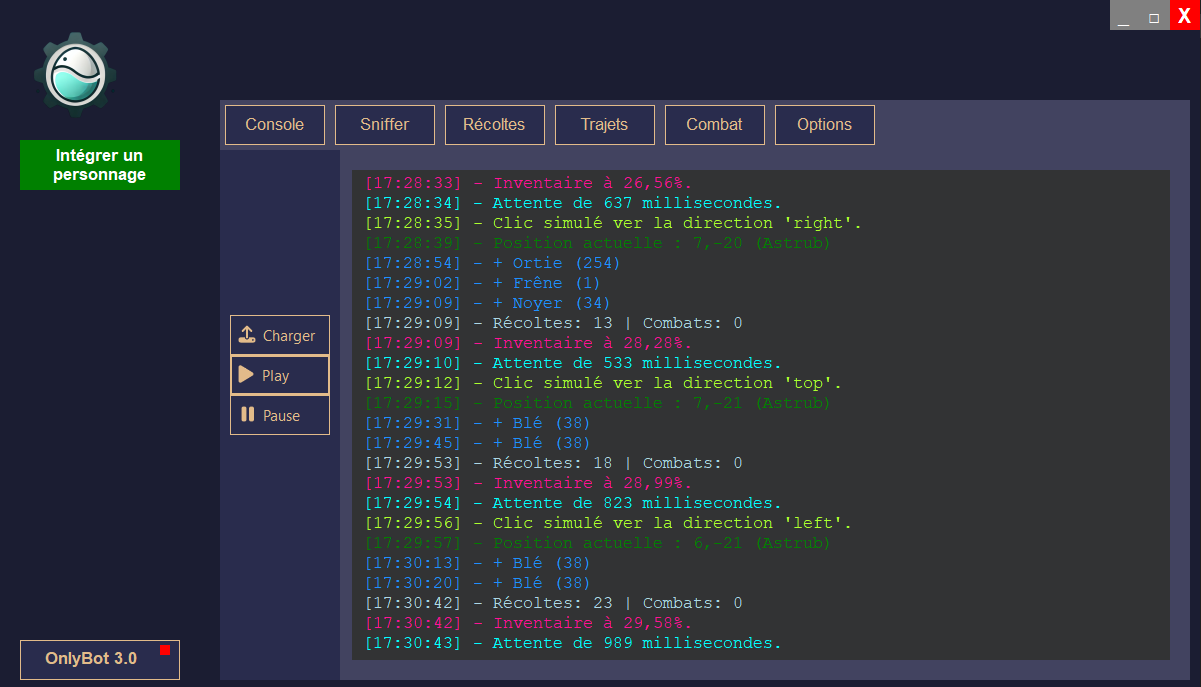
Task: Open the Options tab
Action: (825, 125)
